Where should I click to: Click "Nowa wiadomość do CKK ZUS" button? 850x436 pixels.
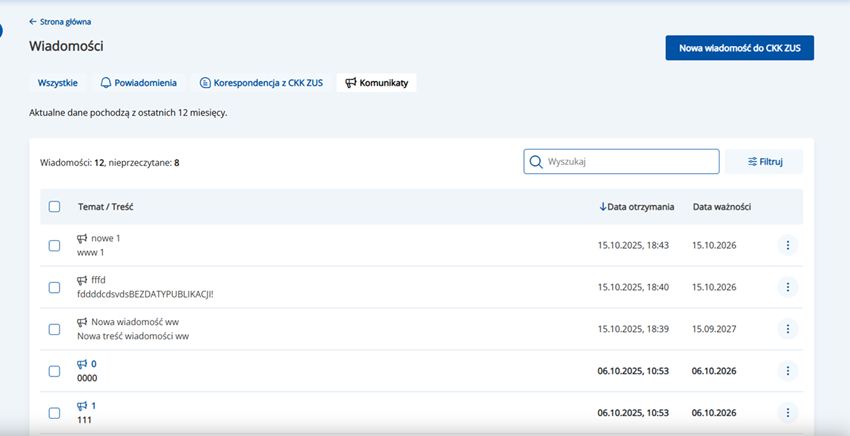[x=739, y=47]
